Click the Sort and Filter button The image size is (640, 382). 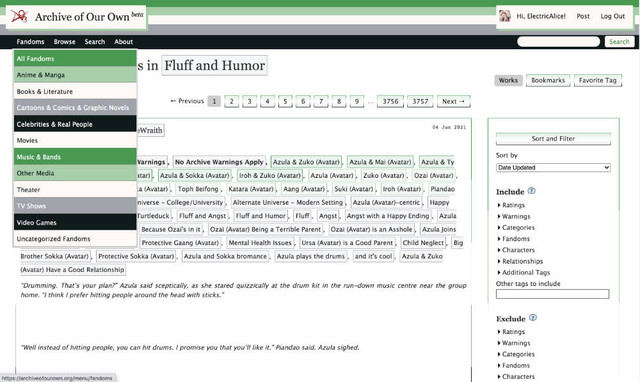pos(553,139)
